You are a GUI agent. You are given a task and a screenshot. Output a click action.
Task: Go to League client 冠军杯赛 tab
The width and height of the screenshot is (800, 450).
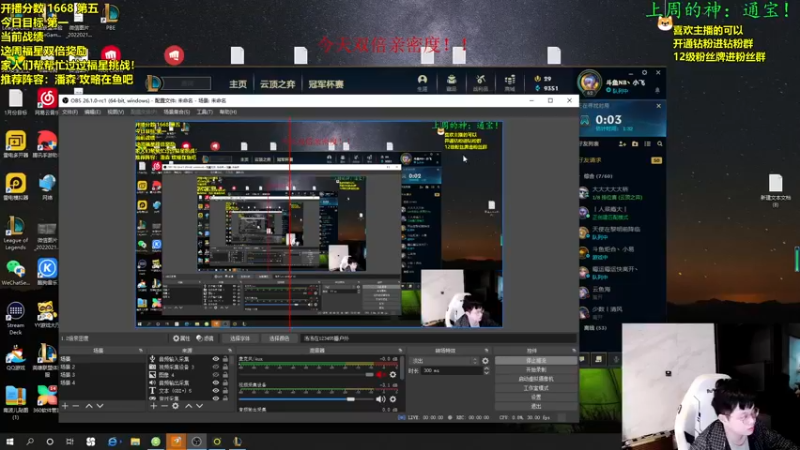pyautogui.click(x=326, y=84)
